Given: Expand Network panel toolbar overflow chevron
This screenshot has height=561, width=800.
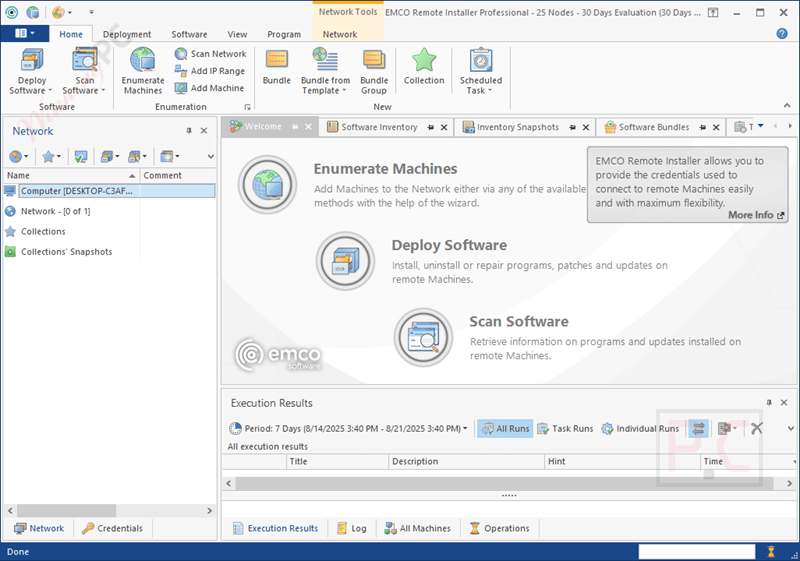Looking at the screenshot, I should pos(210,157).
